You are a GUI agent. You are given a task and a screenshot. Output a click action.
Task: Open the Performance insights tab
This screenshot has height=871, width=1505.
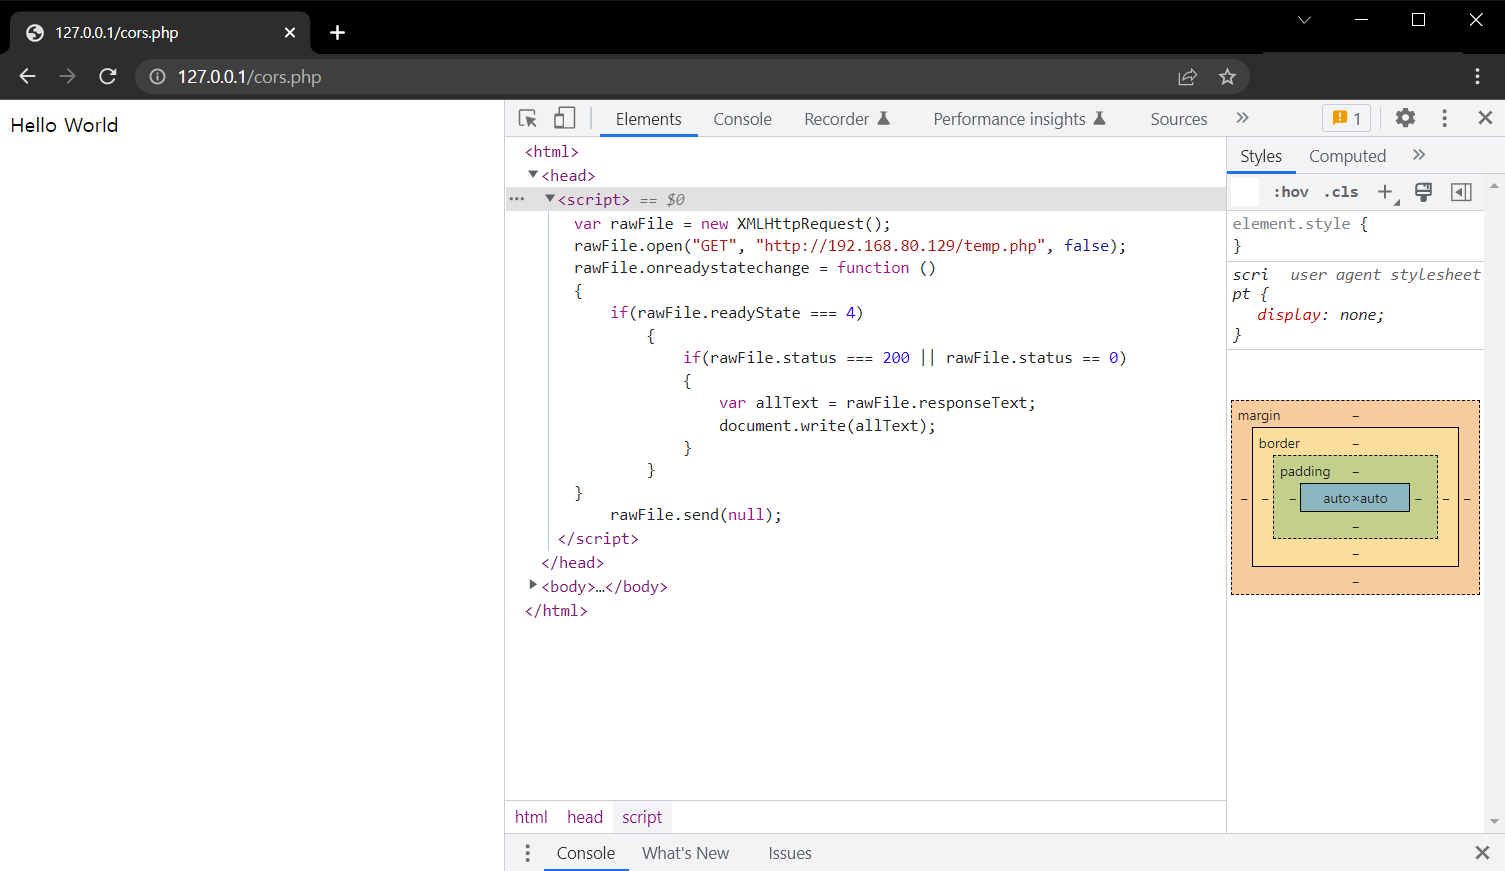tap(1019, 119)
